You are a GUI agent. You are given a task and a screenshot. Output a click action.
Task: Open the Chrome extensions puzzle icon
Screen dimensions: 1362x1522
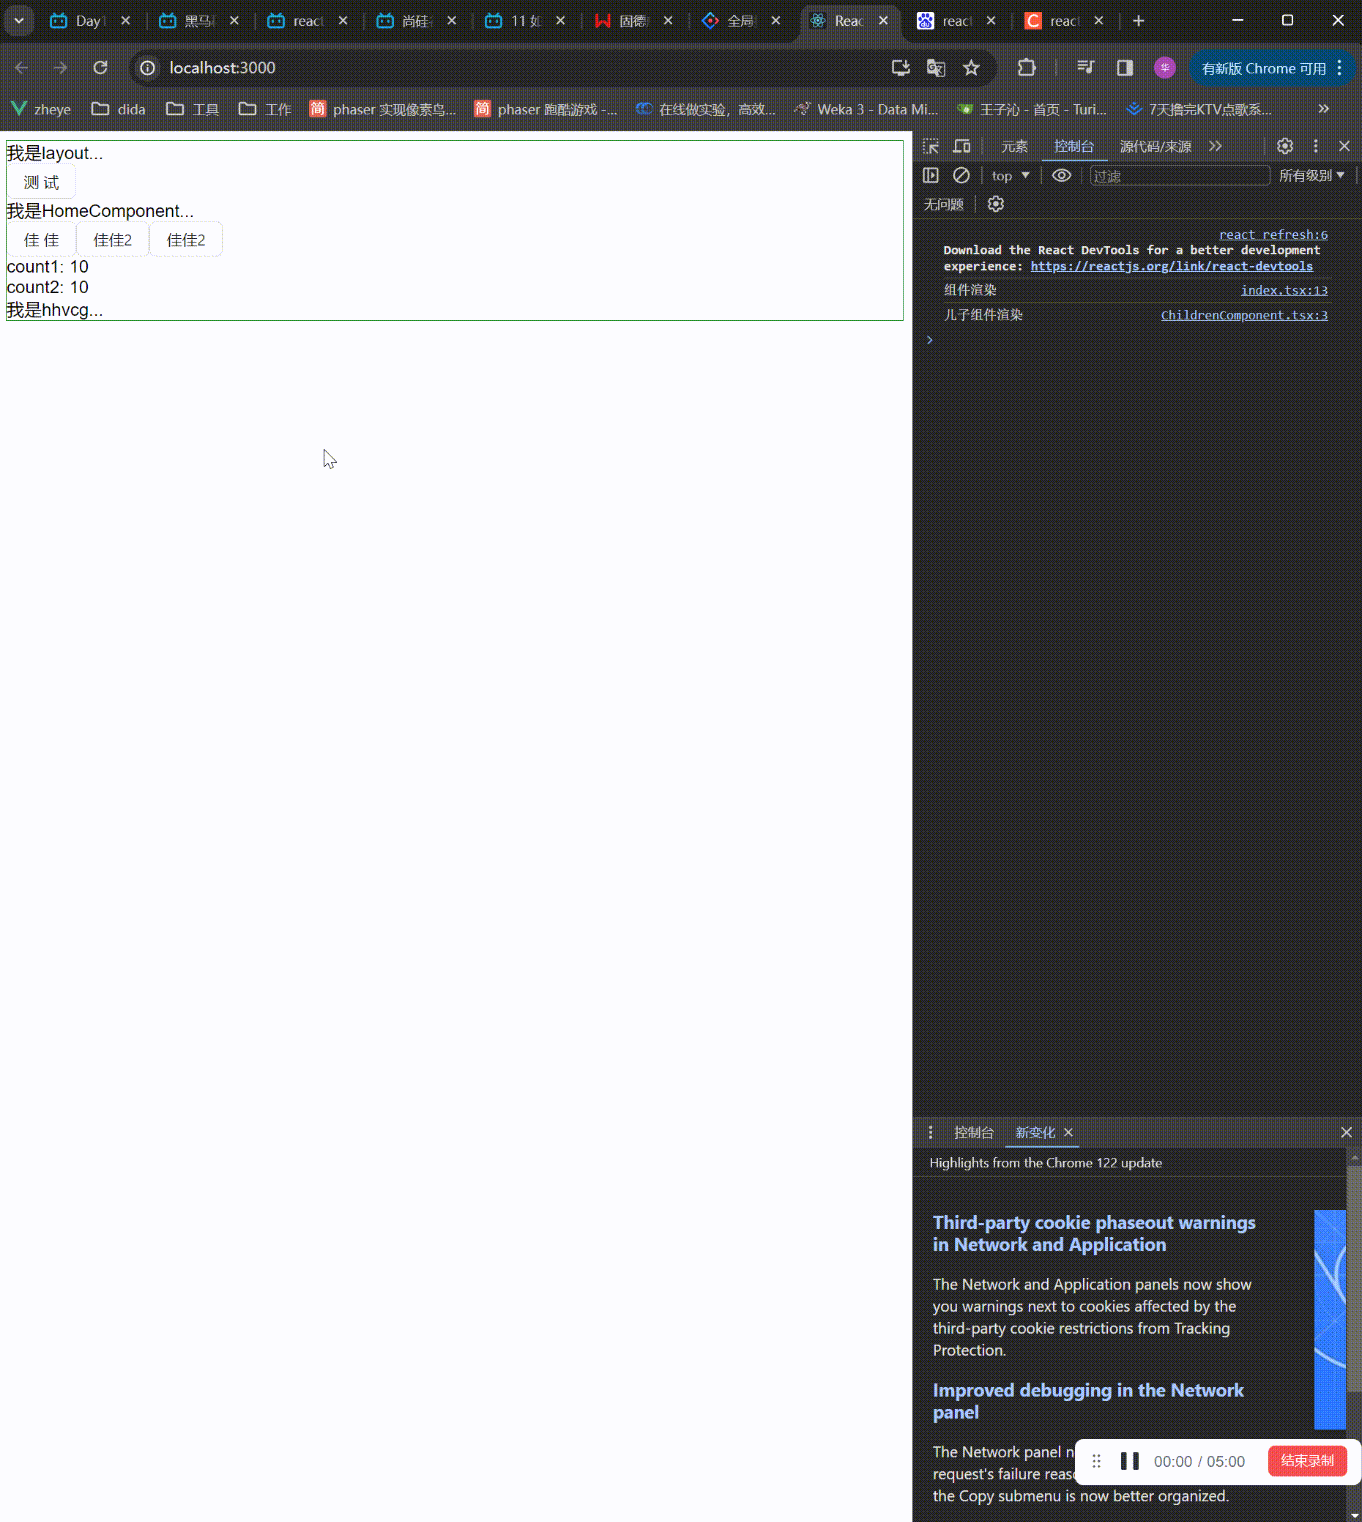pyautogui.click(x=1026, y=68)
